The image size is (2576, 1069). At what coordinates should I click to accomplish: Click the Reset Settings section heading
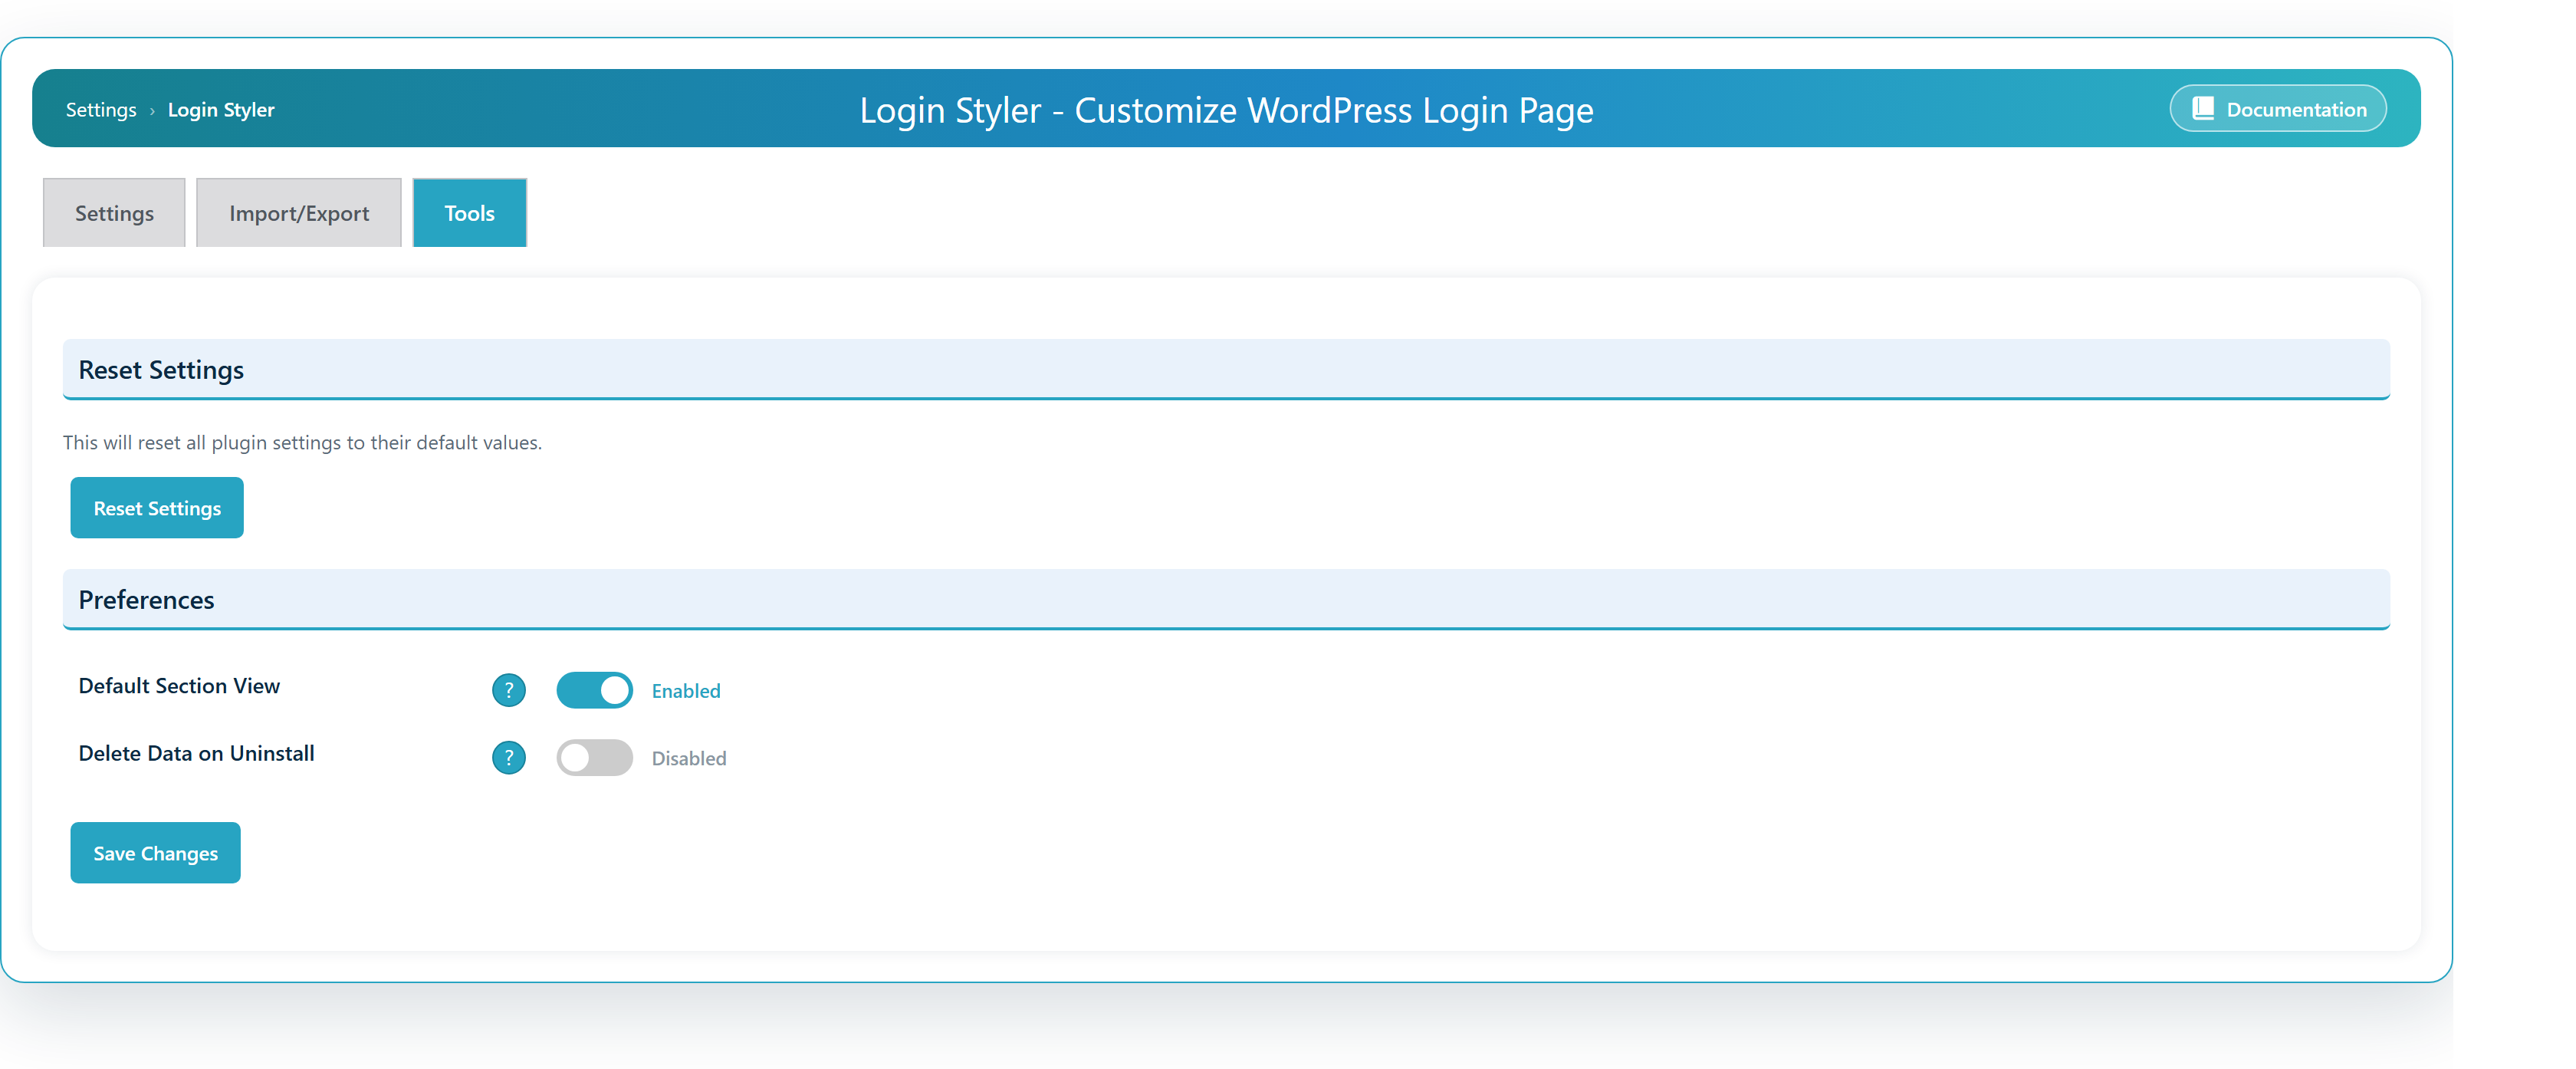pyautogui.click(x=161, y=370)
